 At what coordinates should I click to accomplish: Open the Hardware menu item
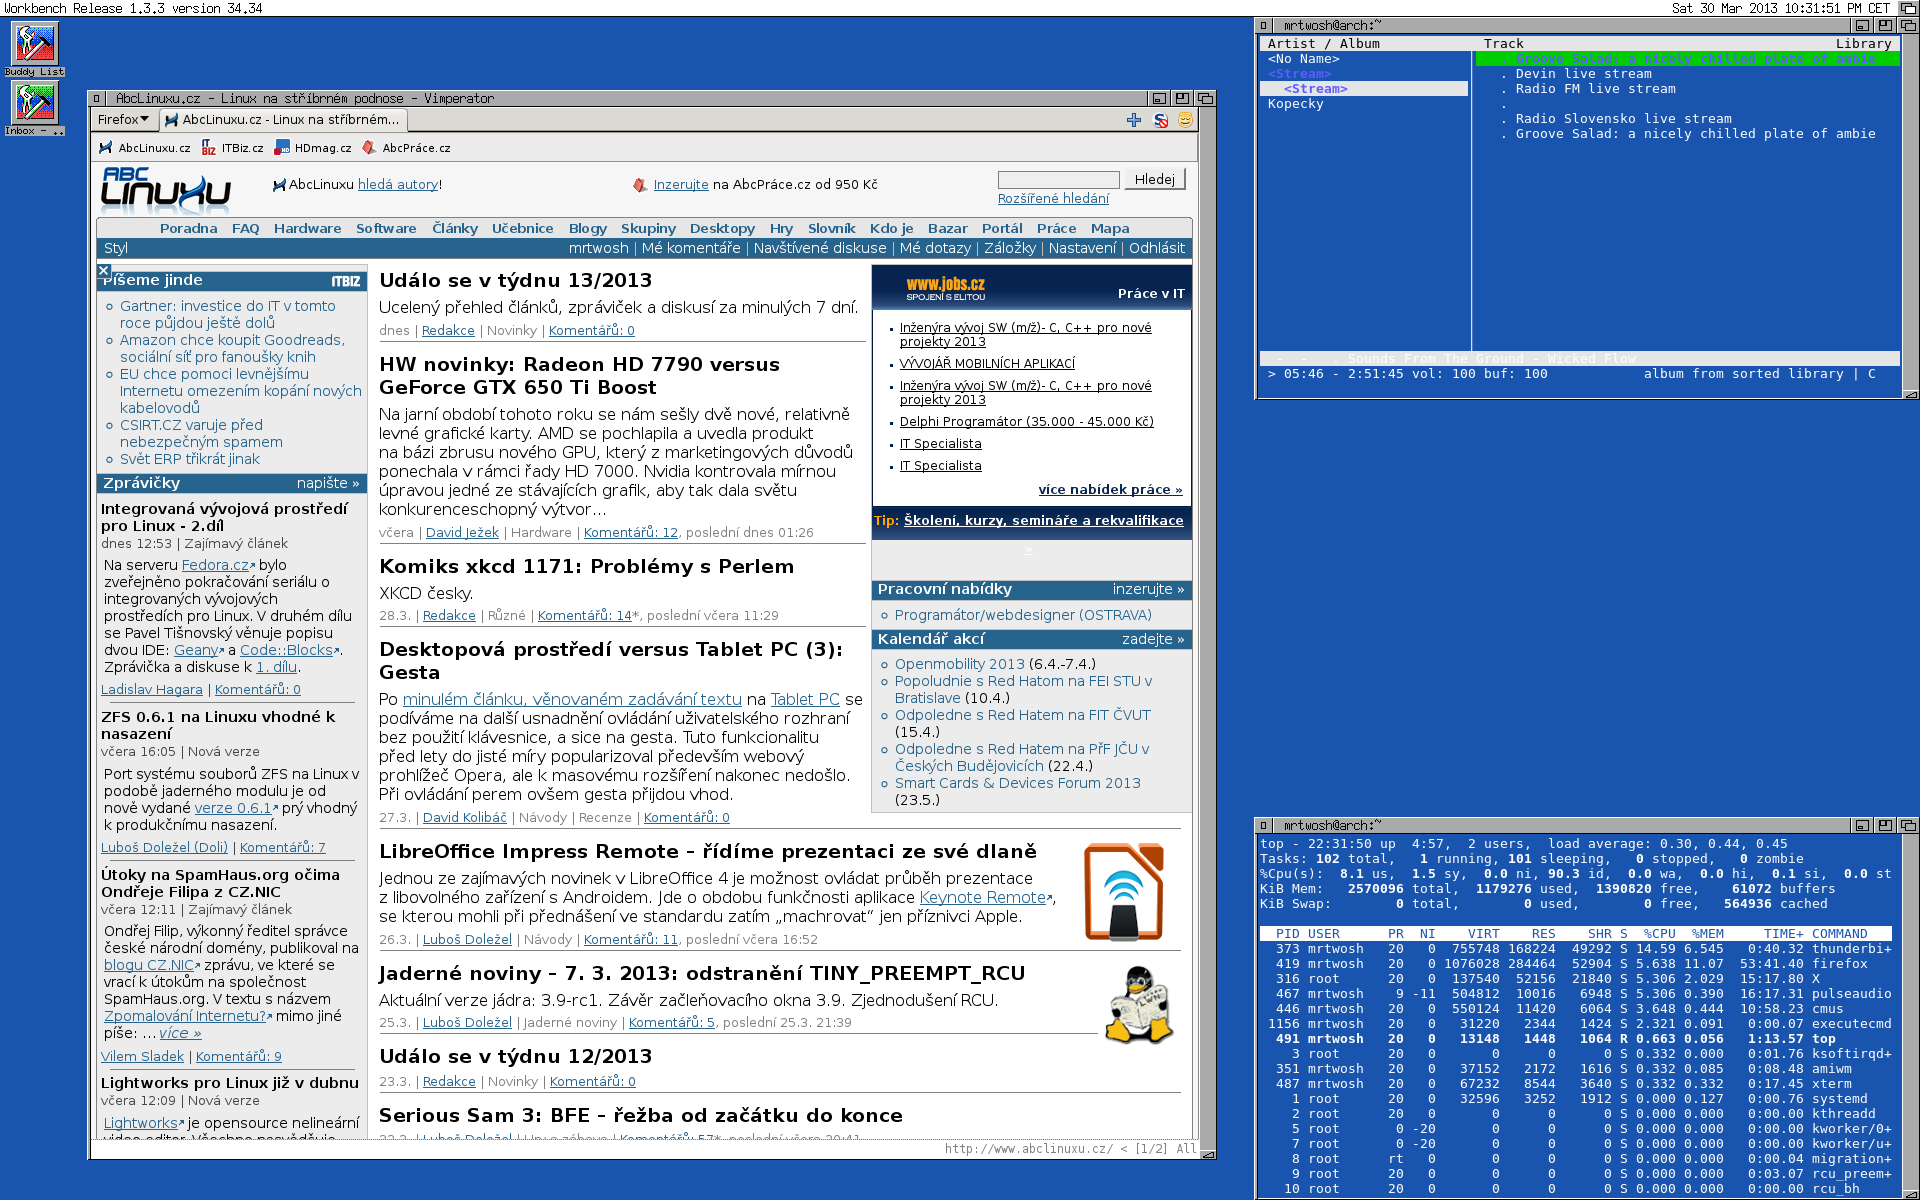pyautogui.click(x=307, y=229)
